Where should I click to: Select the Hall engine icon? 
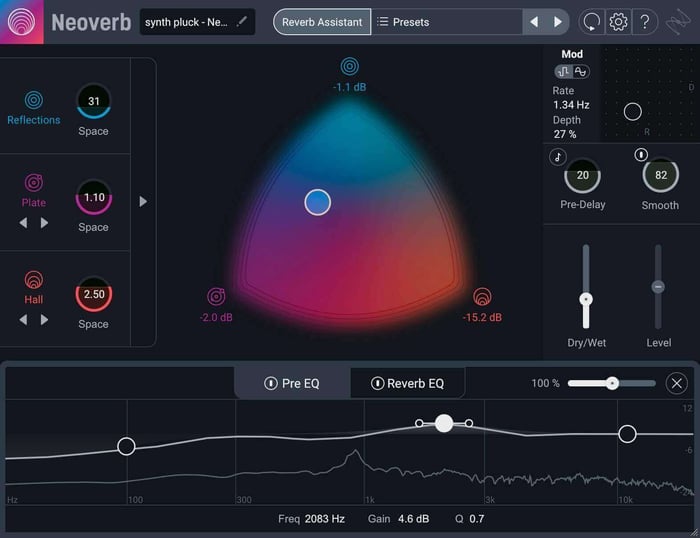(x=34, y=280)
